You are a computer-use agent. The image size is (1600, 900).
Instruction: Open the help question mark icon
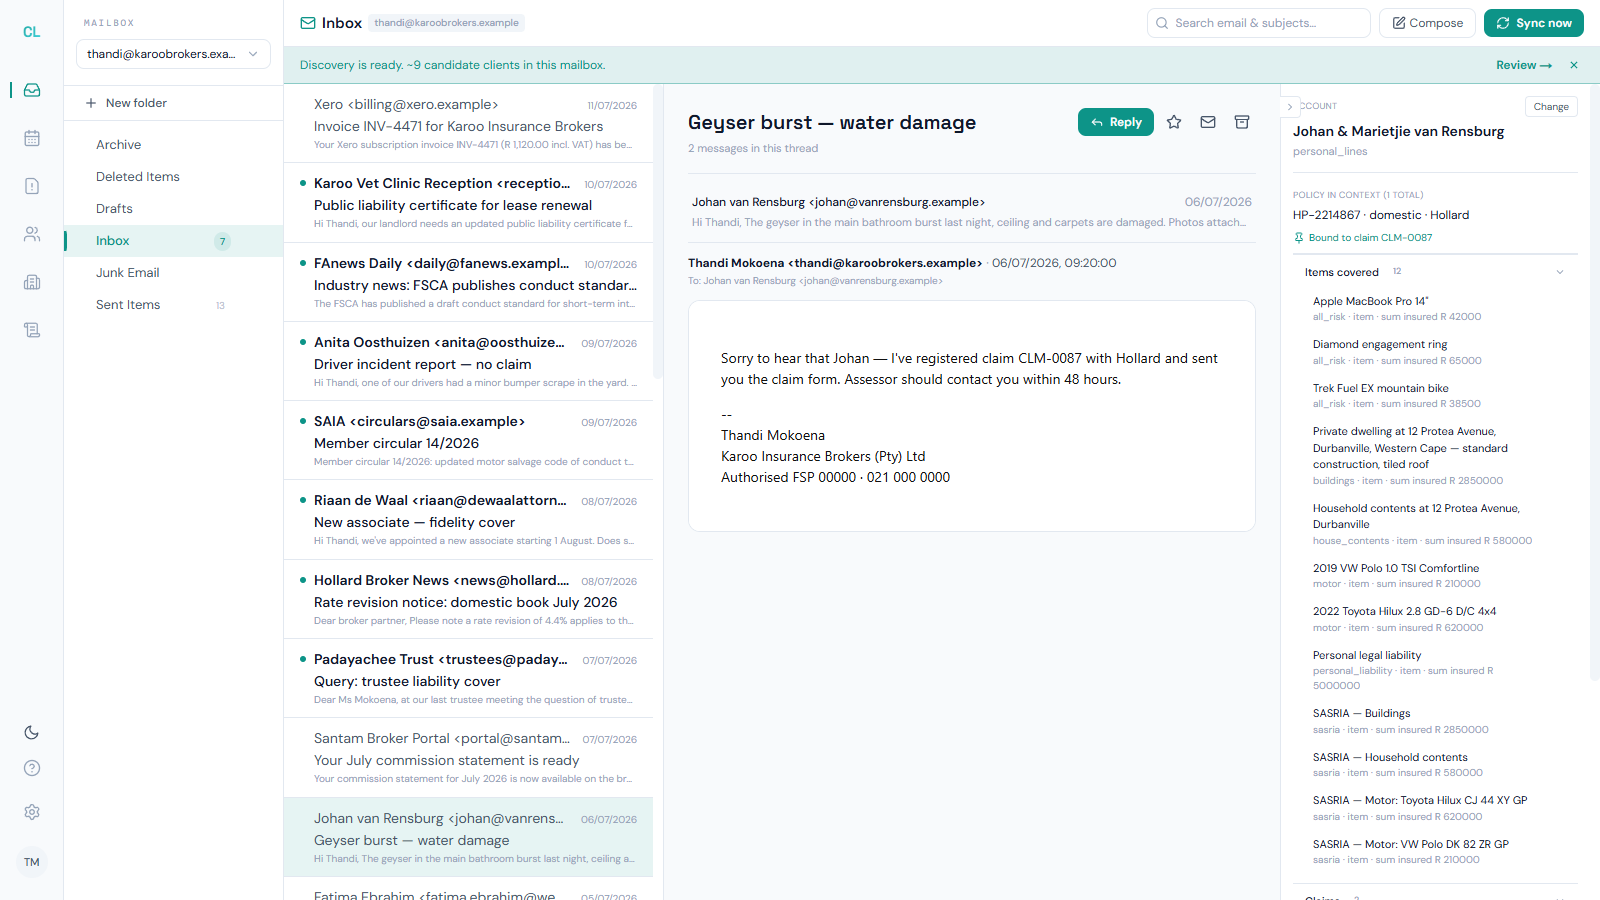(32, 768)
